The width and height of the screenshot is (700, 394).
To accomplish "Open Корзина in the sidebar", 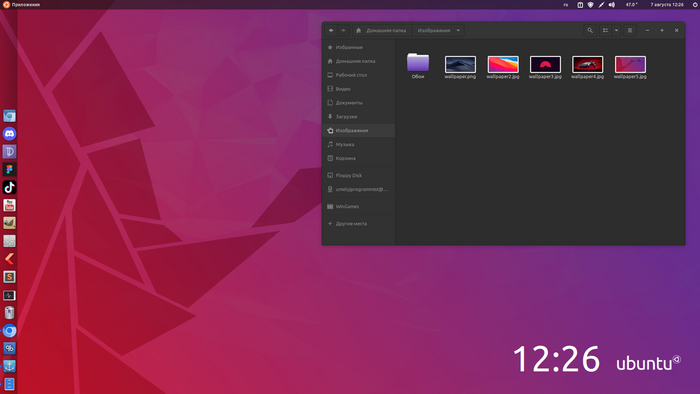I will pos(358,158).
